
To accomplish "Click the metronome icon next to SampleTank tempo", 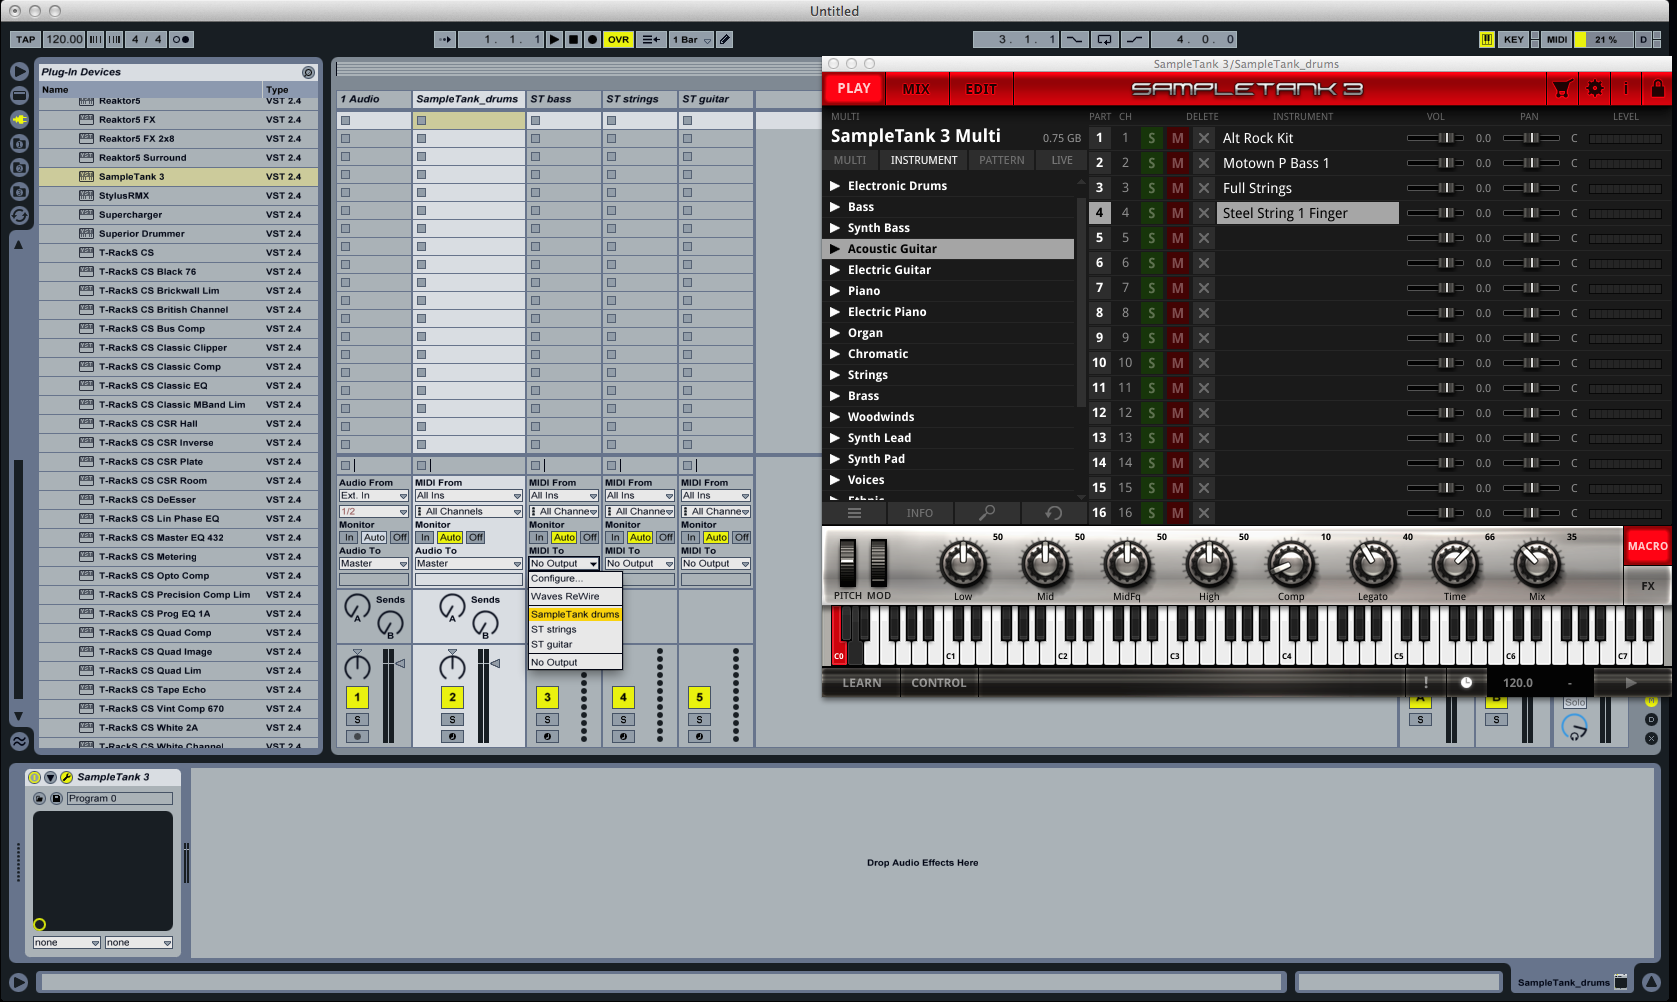I will 1466,682.
